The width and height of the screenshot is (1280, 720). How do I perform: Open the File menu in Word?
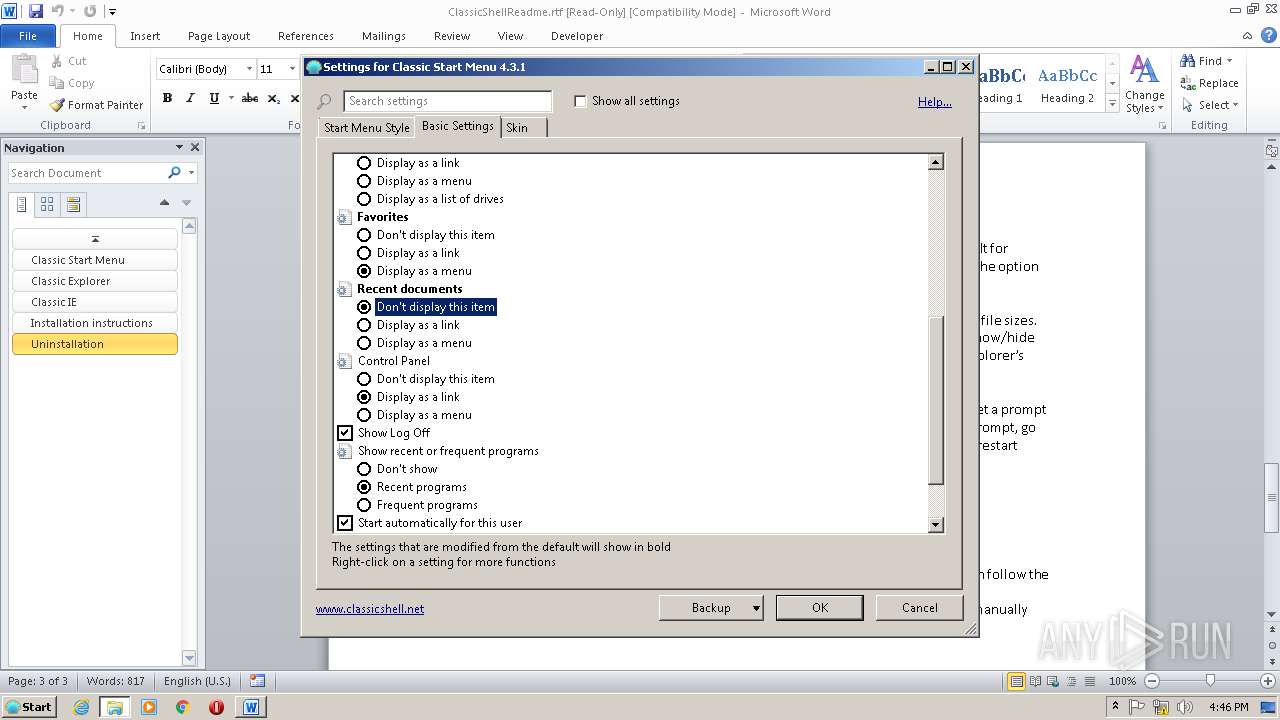[x=28, y=36]
